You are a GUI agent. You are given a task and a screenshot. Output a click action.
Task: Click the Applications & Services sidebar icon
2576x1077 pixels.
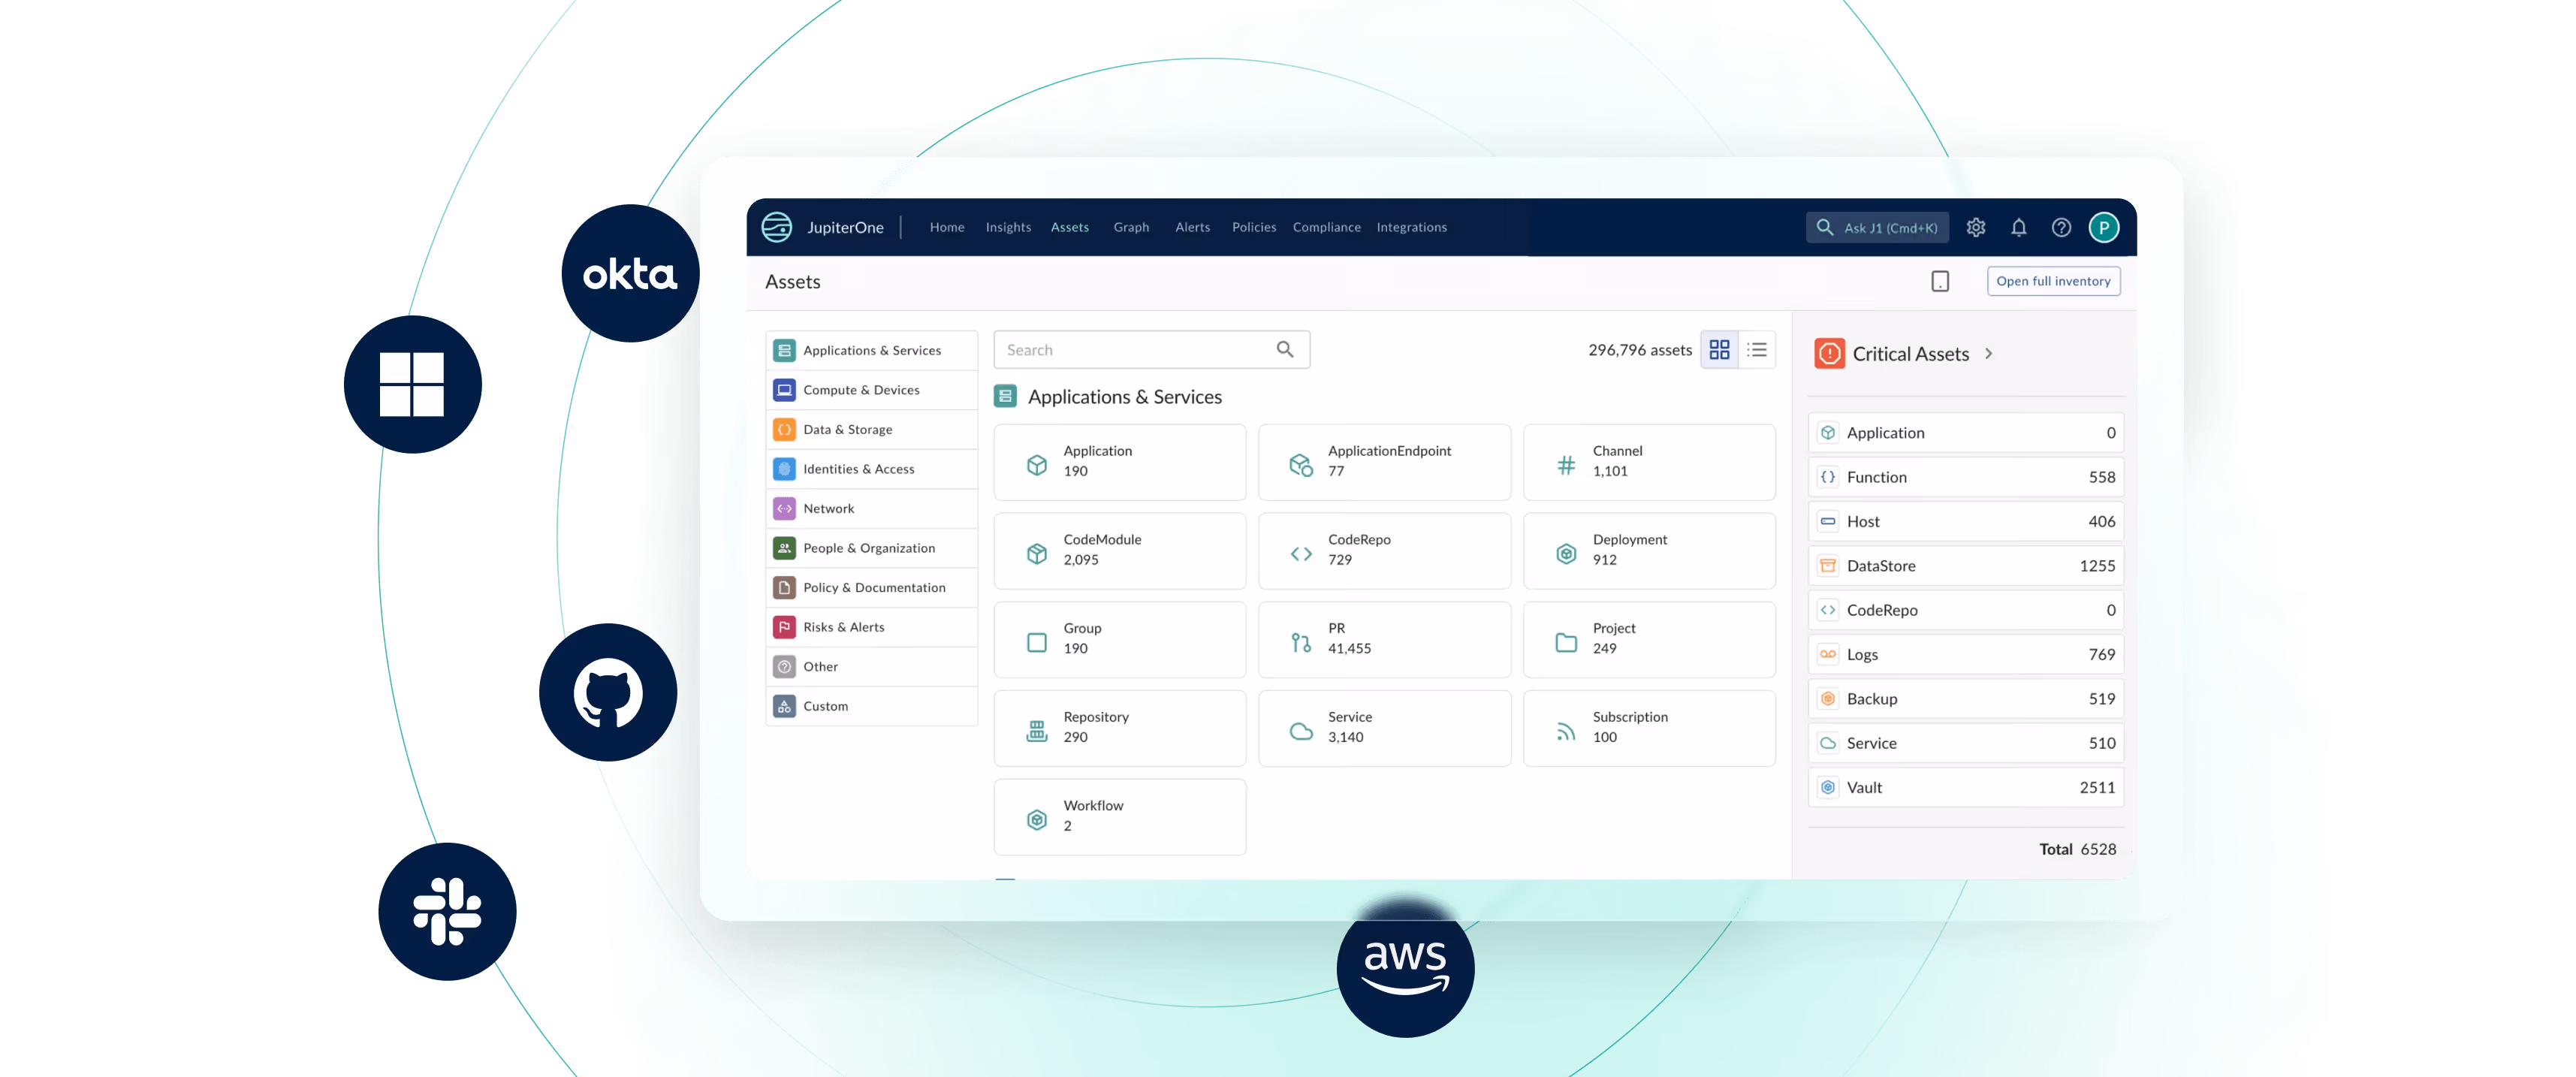pyautogui.click(x=784, y=350)
